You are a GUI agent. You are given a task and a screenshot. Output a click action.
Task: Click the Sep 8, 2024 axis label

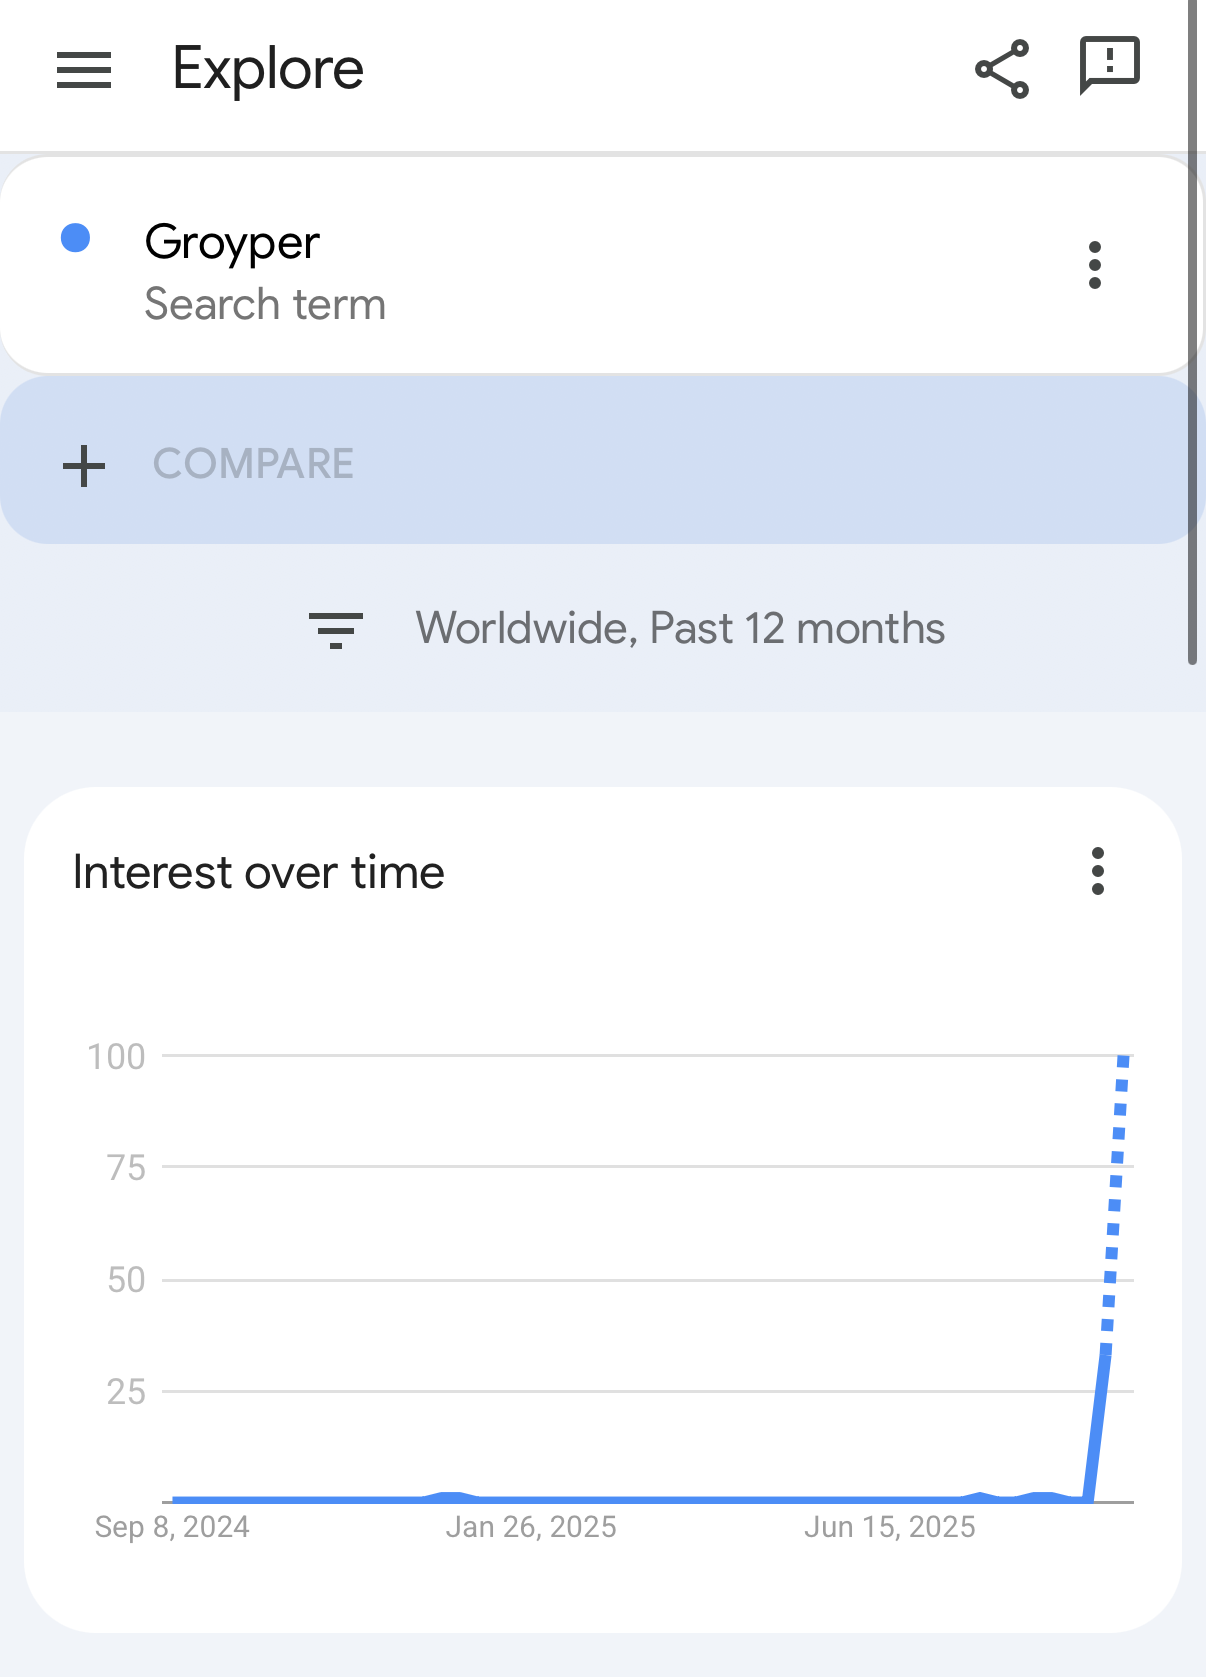point(172,1527)
